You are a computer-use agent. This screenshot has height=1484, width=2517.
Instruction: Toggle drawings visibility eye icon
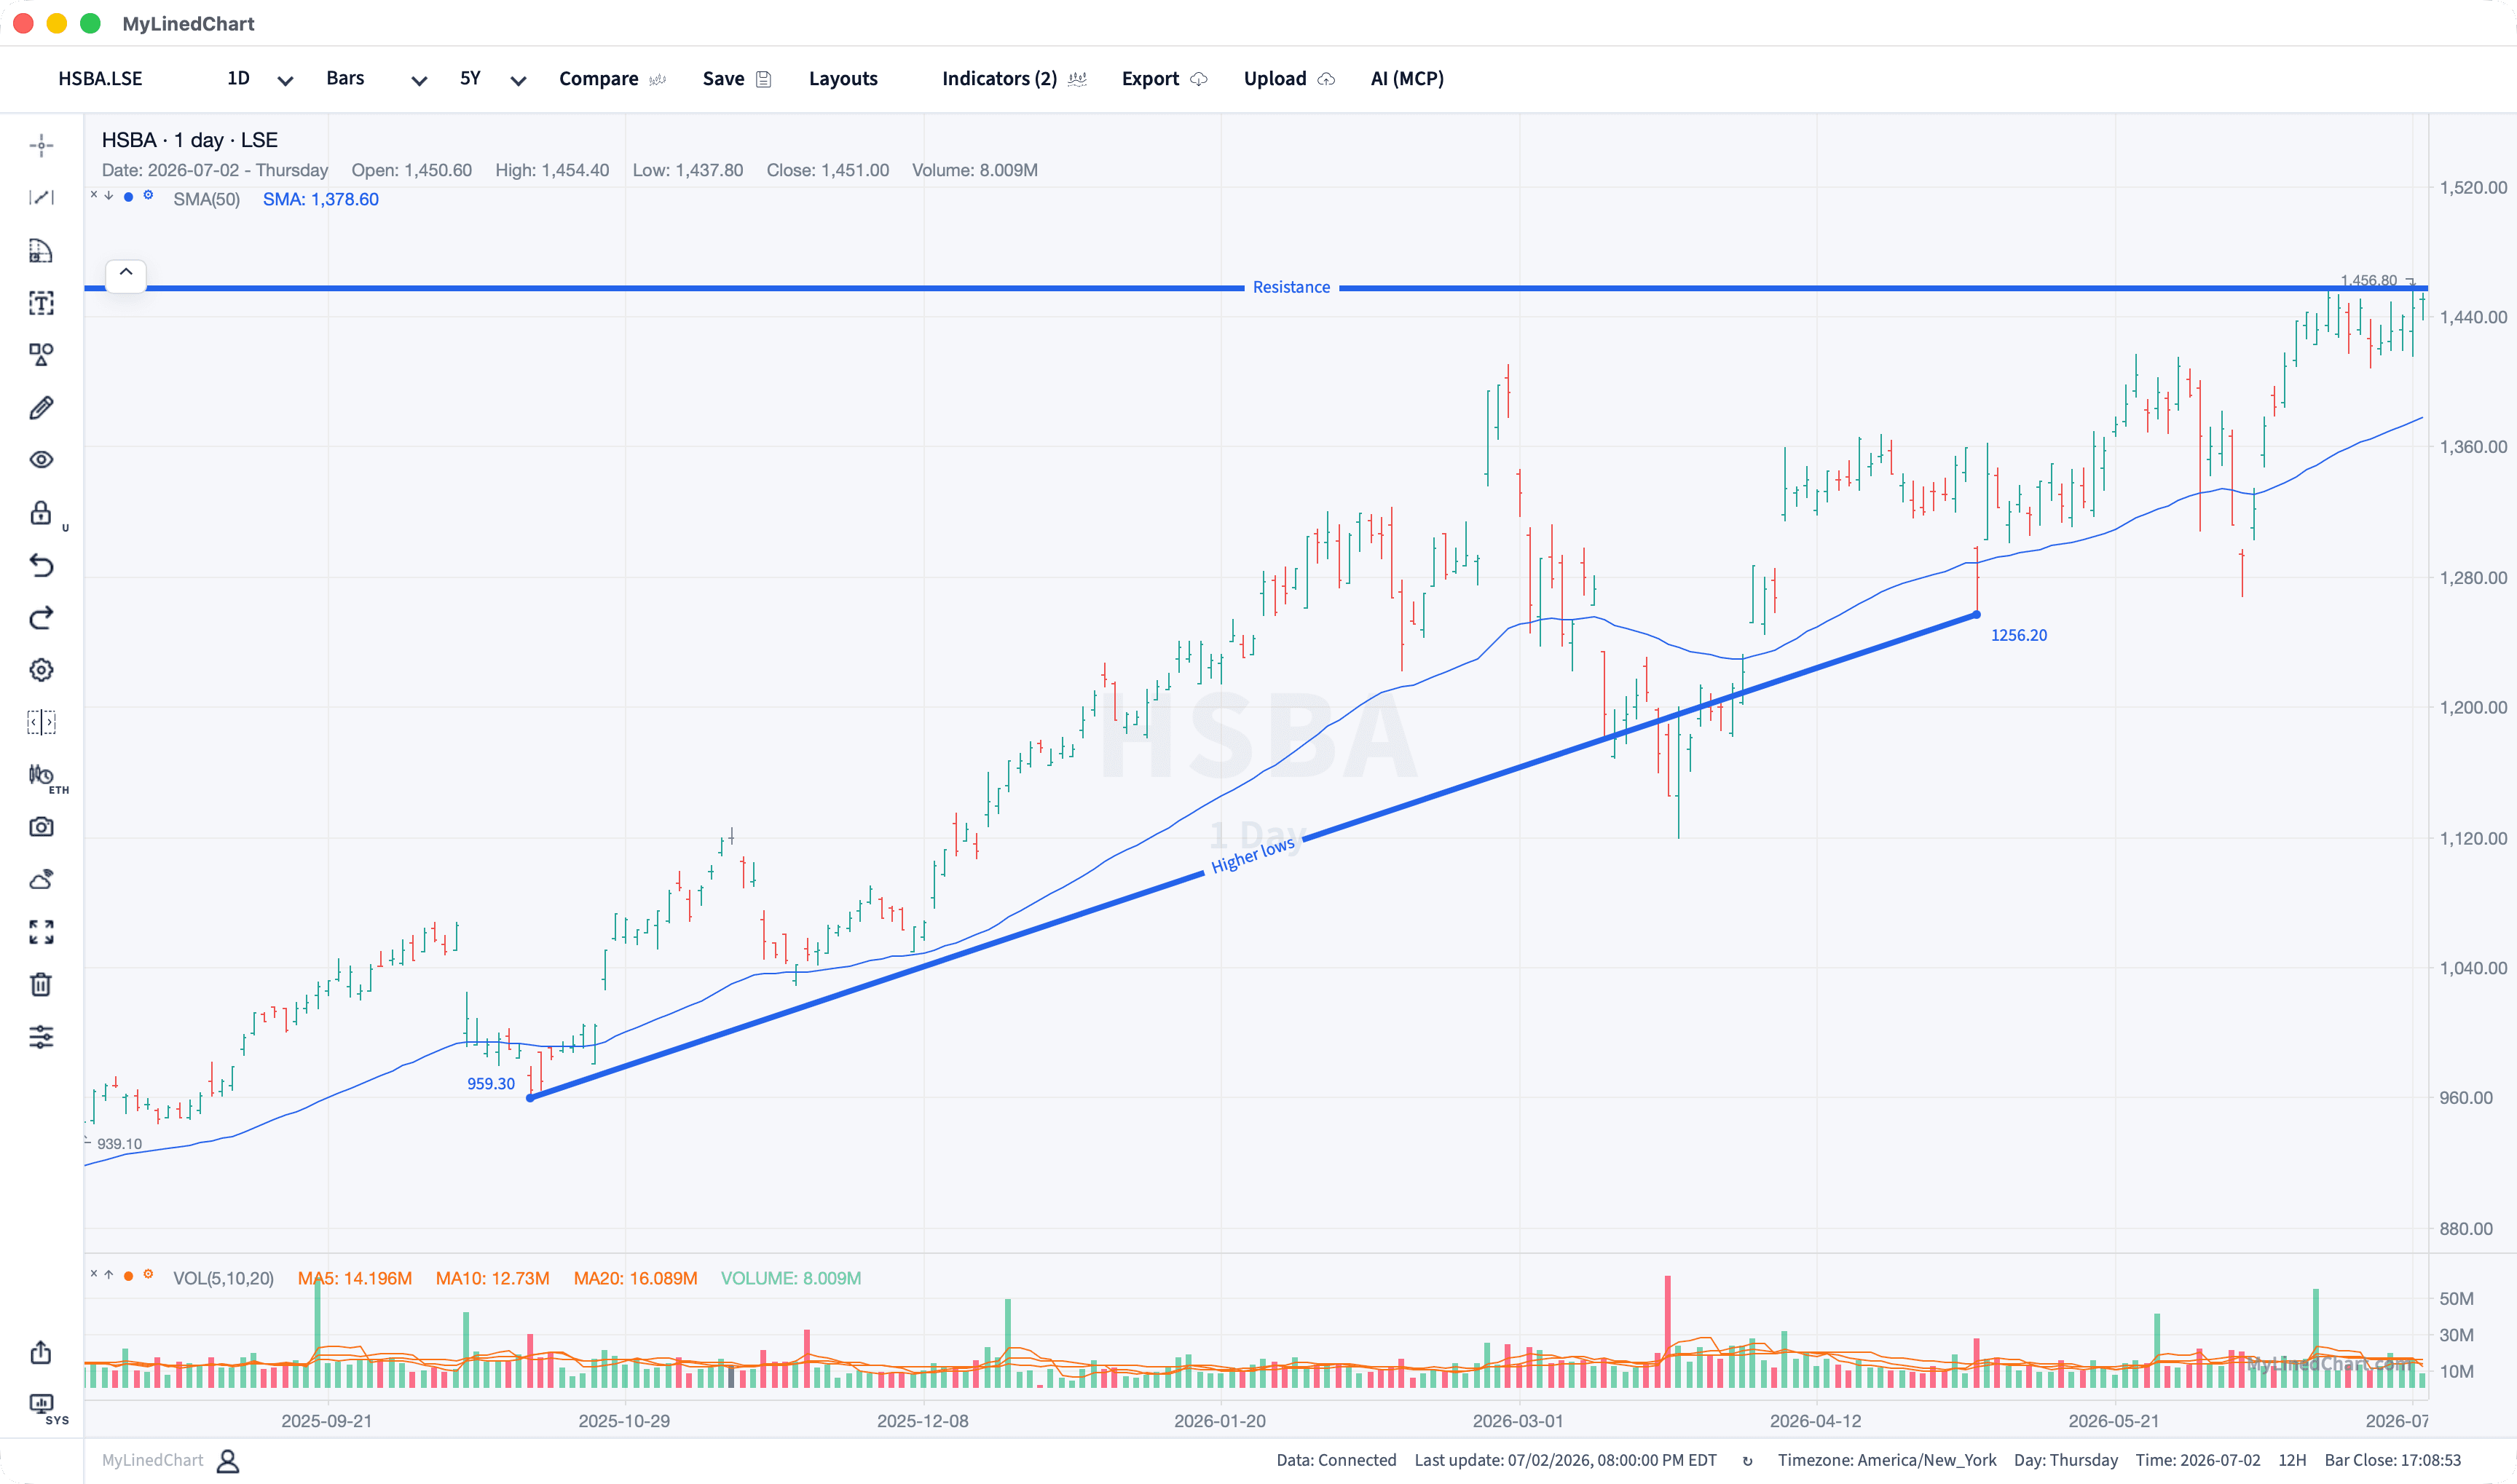[x=41, y=460]
